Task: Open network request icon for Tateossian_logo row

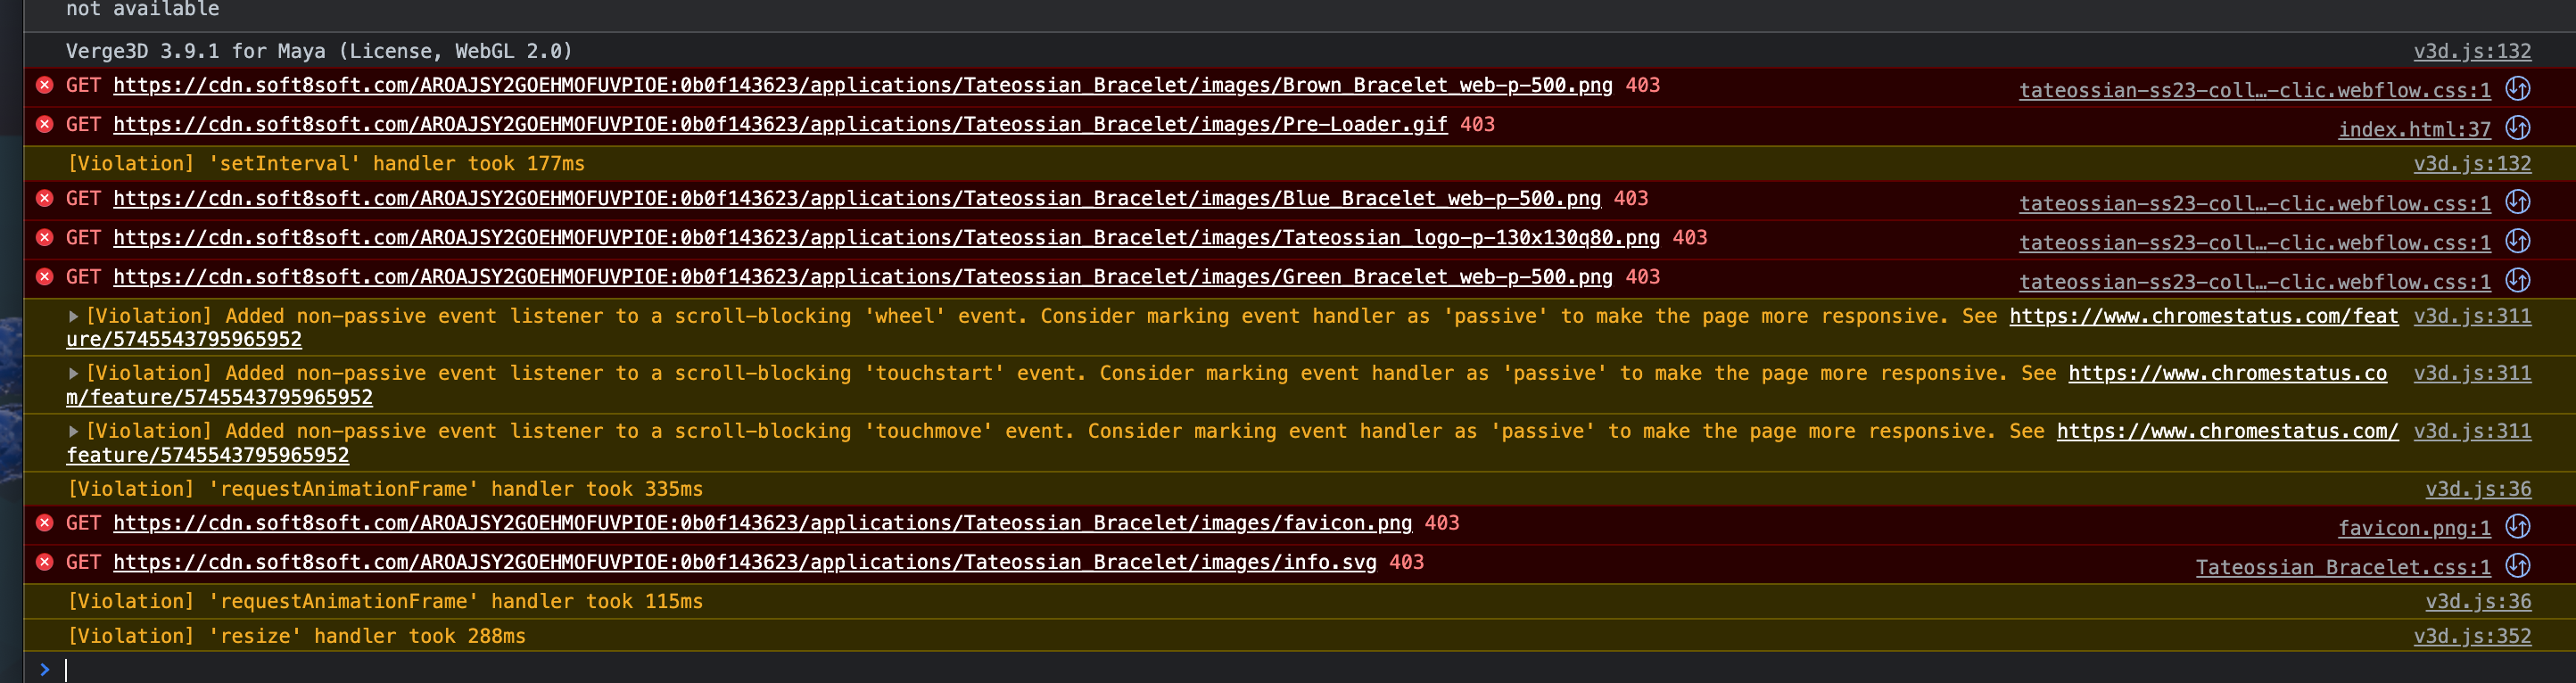Action: coord(2518,241)
